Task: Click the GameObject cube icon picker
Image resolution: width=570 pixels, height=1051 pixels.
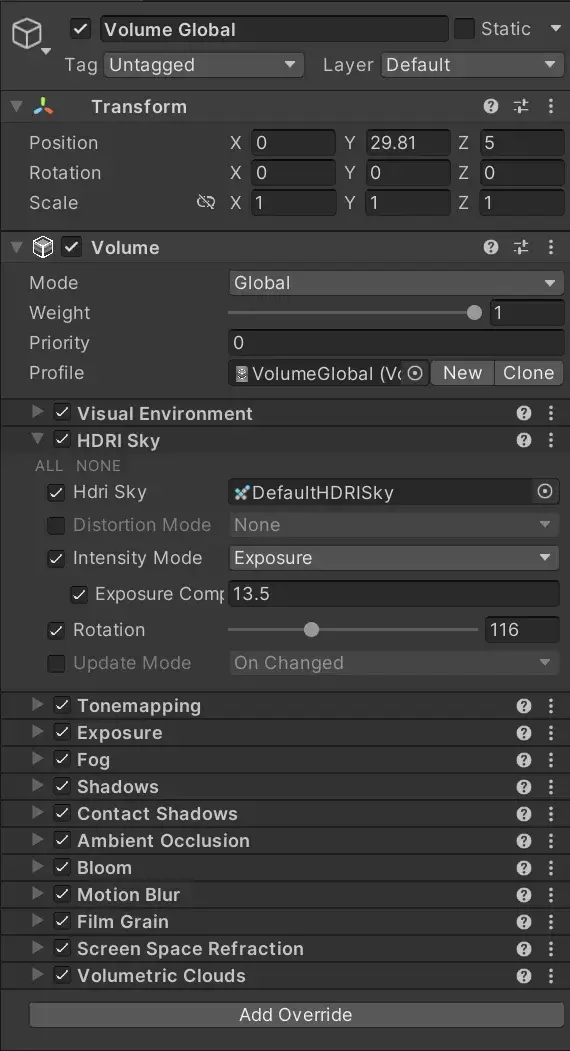Action: tap(27, 34)
